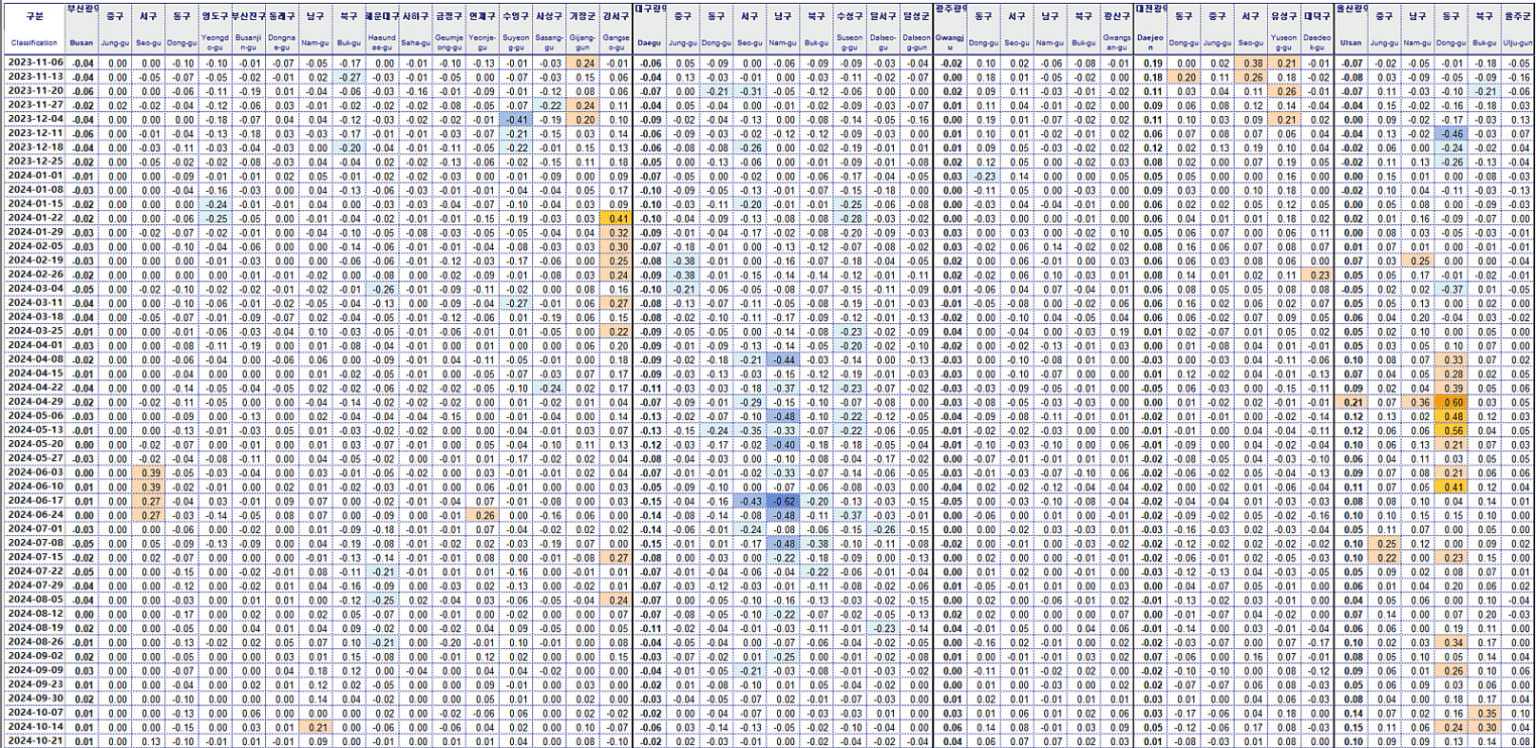Image resolution: width=1536 pixels, height=748 pixels.
Task: Select the Gangseo-gu column header
Action: pos(615,44)
